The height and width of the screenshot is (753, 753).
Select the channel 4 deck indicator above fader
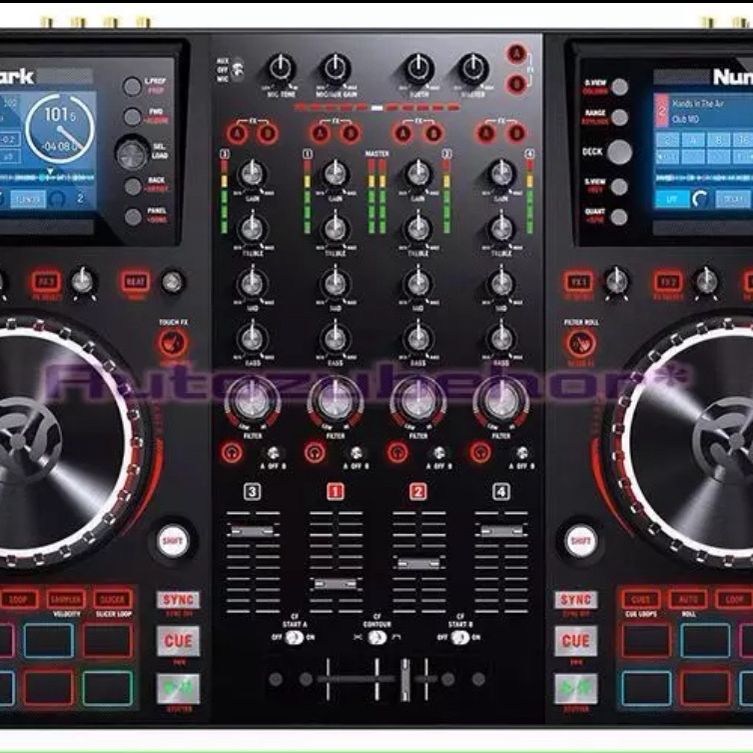[501, 492]
